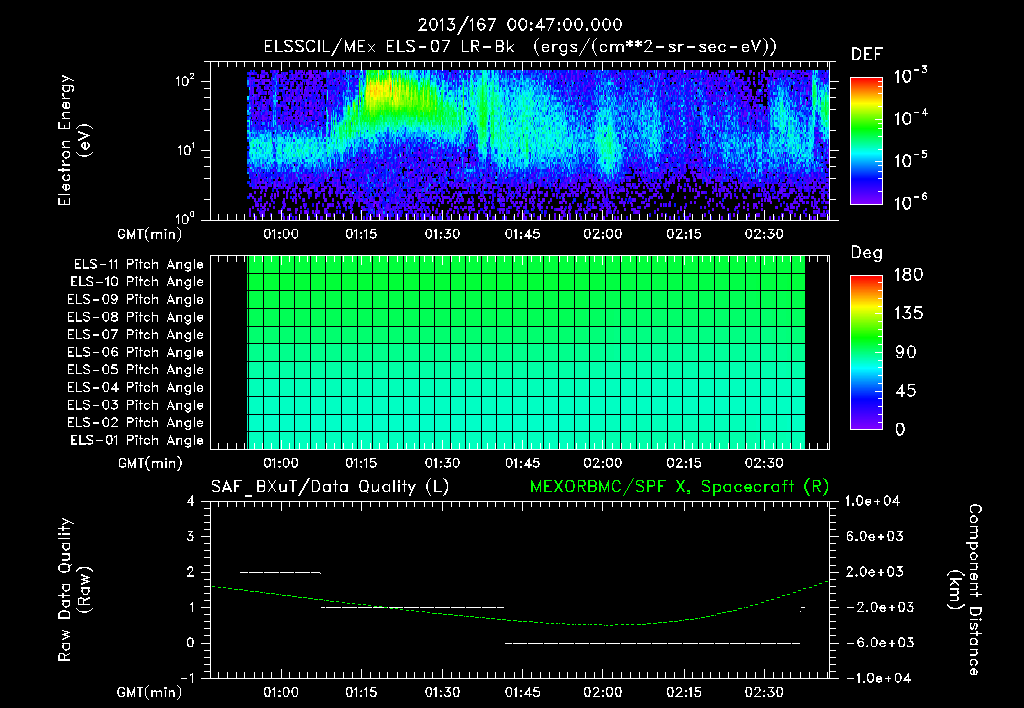Click the white data quality segment at level 1

tap(412, 607)
